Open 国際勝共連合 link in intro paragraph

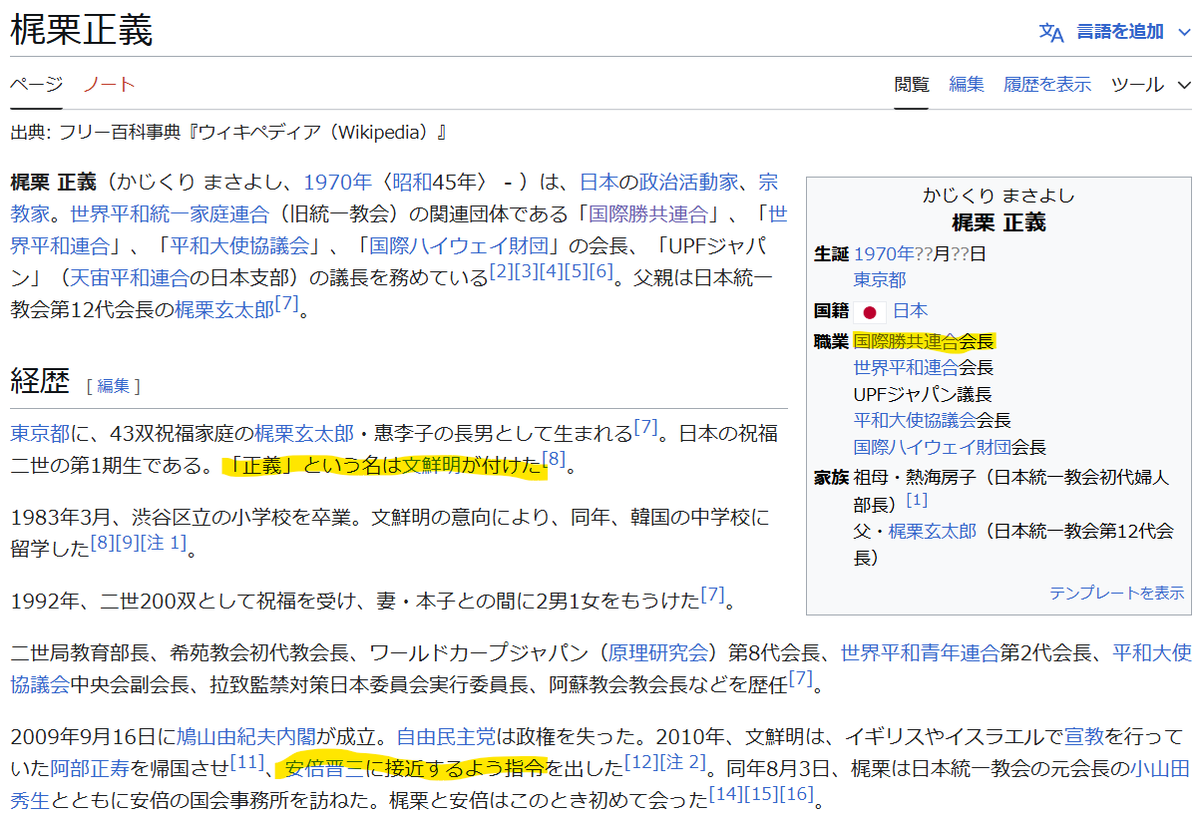click(x=648, y=213)
